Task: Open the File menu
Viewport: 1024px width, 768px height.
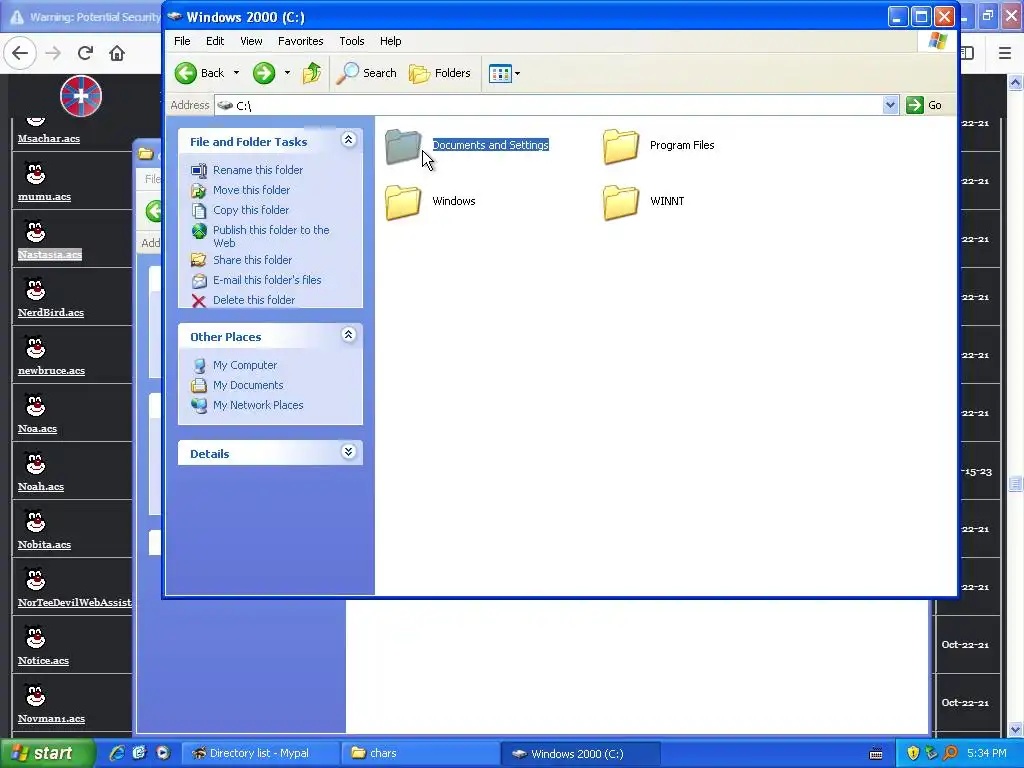Action: tap(182, 41)
